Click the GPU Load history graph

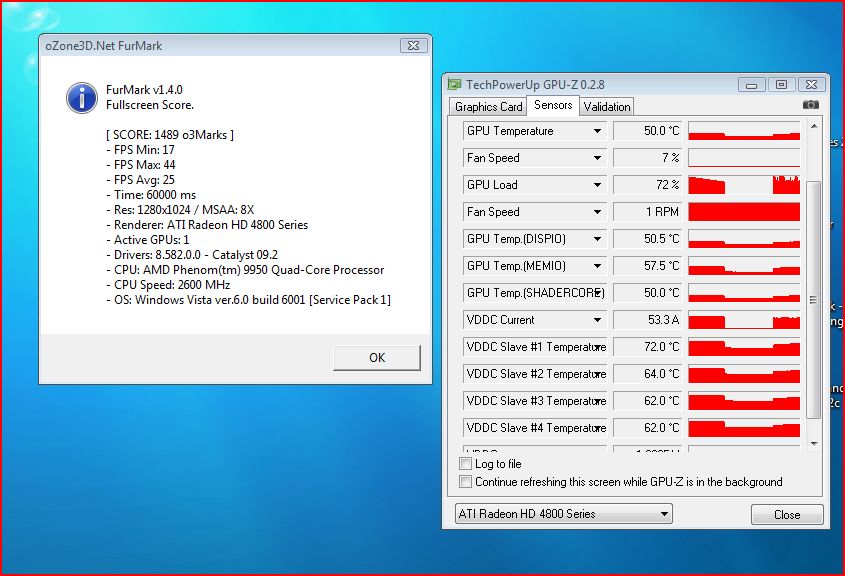click(x=744, y=185)
